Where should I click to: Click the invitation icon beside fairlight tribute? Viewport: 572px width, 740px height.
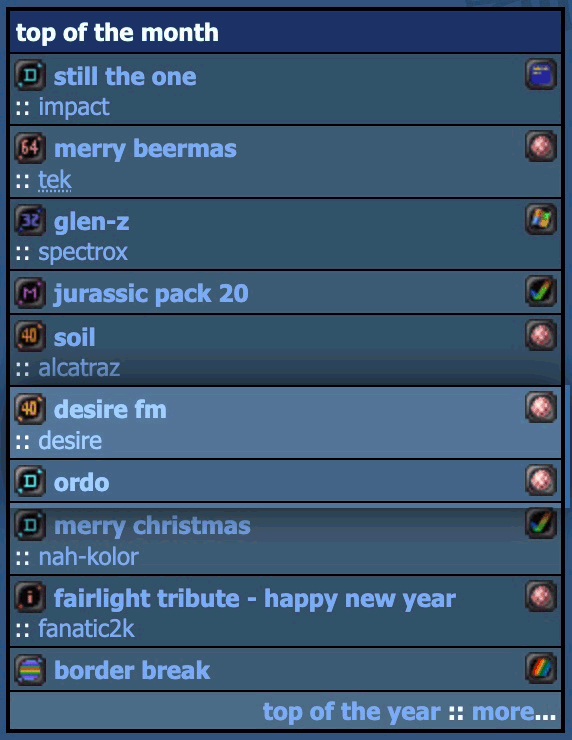(30, 597)
